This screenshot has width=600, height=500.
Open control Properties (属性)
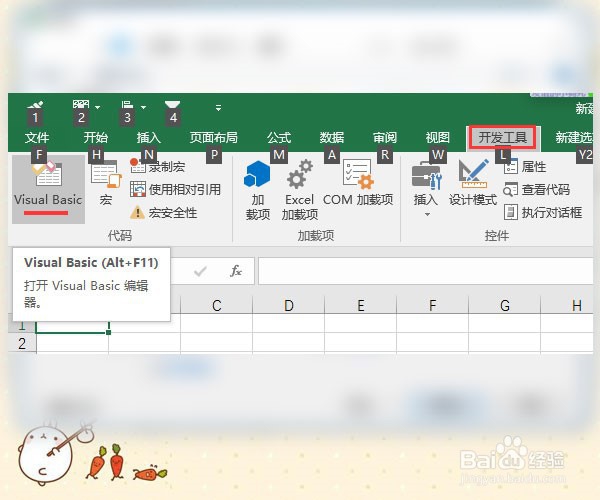525,167
